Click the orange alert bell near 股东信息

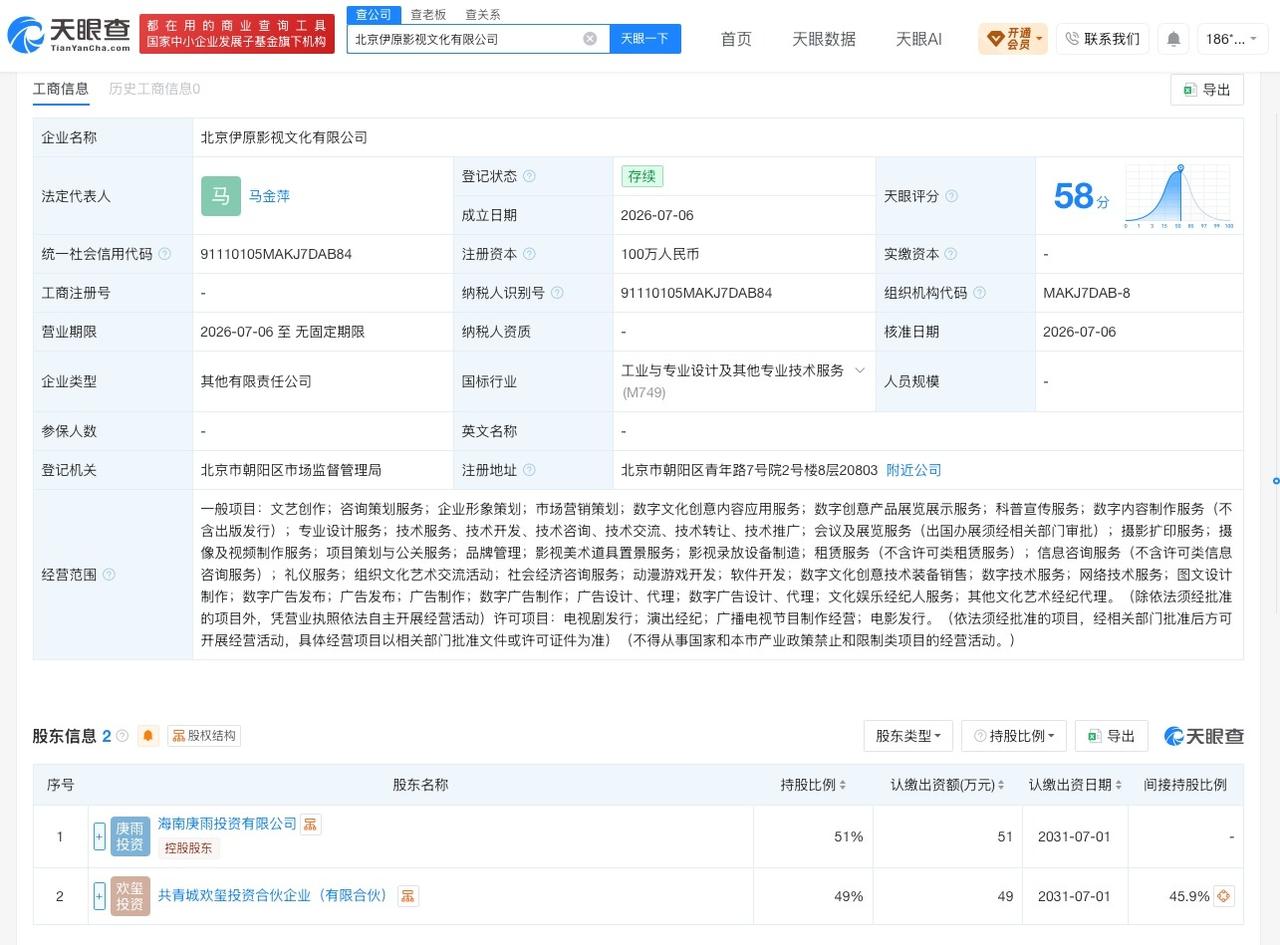pyautogui.click(x=148, y=736)
